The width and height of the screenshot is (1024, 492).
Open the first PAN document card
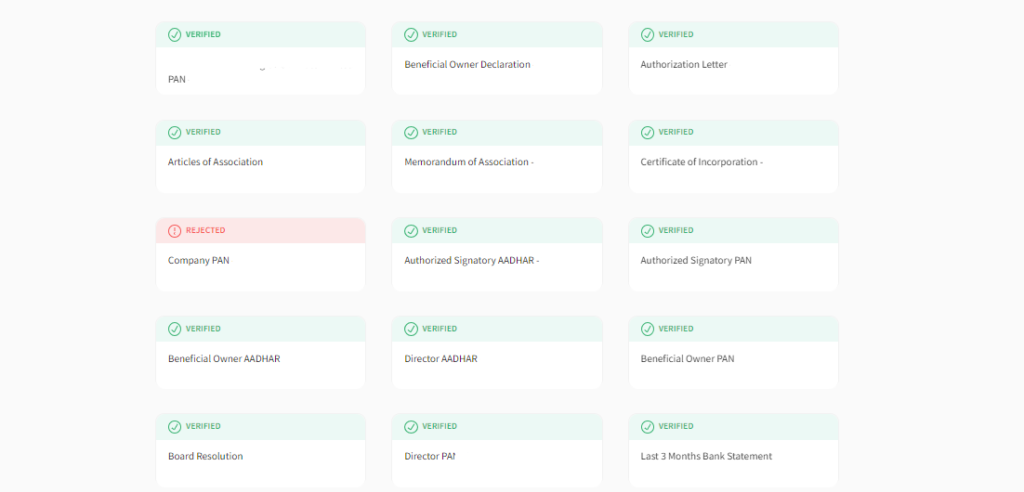point(260,70)
